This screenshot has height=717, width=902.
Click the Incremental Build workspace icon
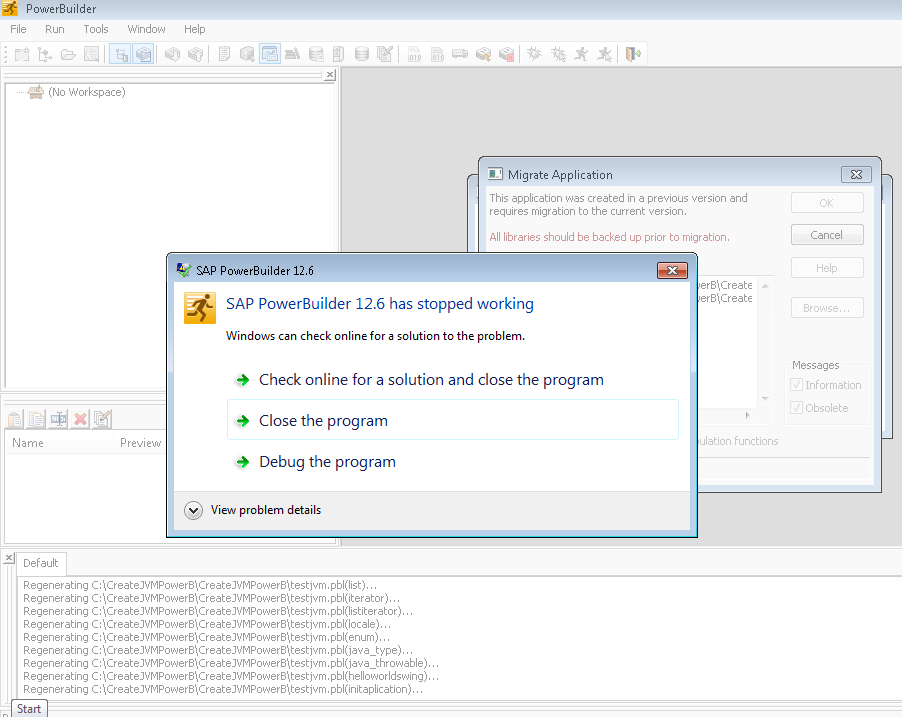(414, 54)
